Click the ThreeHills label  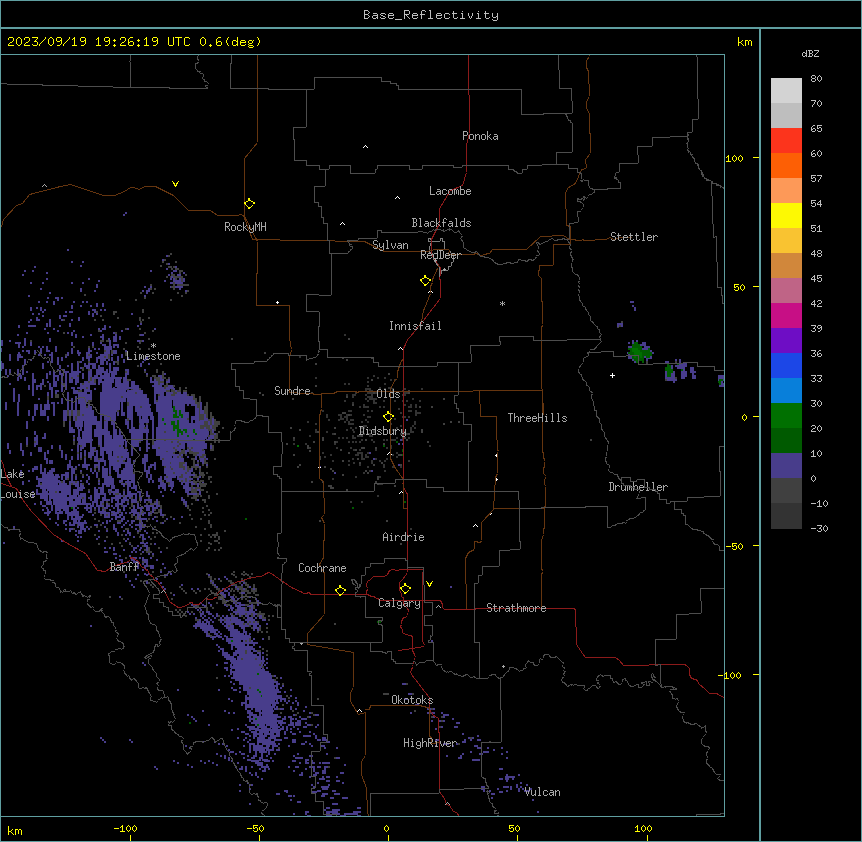pyautogui.click(x=537, y=418)
